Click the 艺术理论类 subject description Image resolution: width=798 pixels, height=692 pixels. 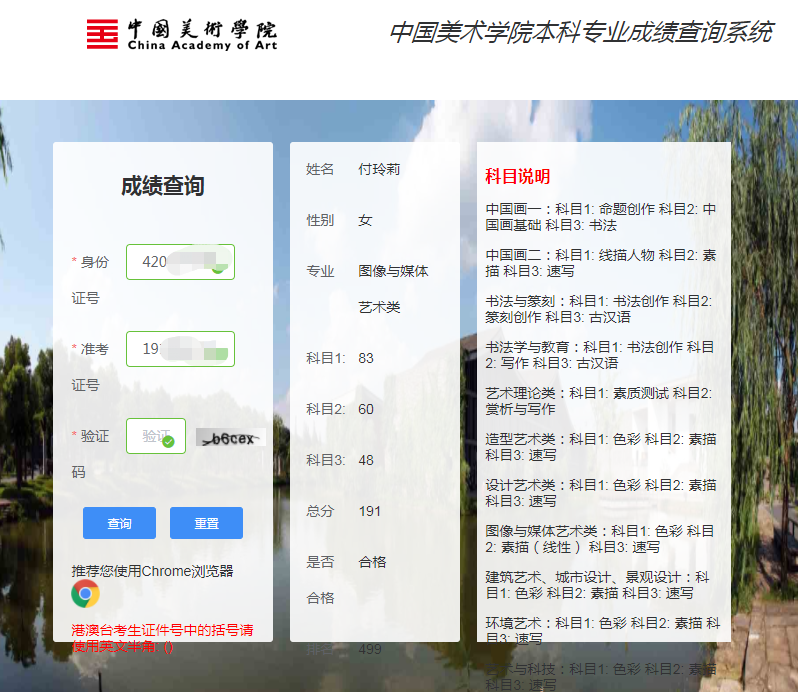pos(598,401)
